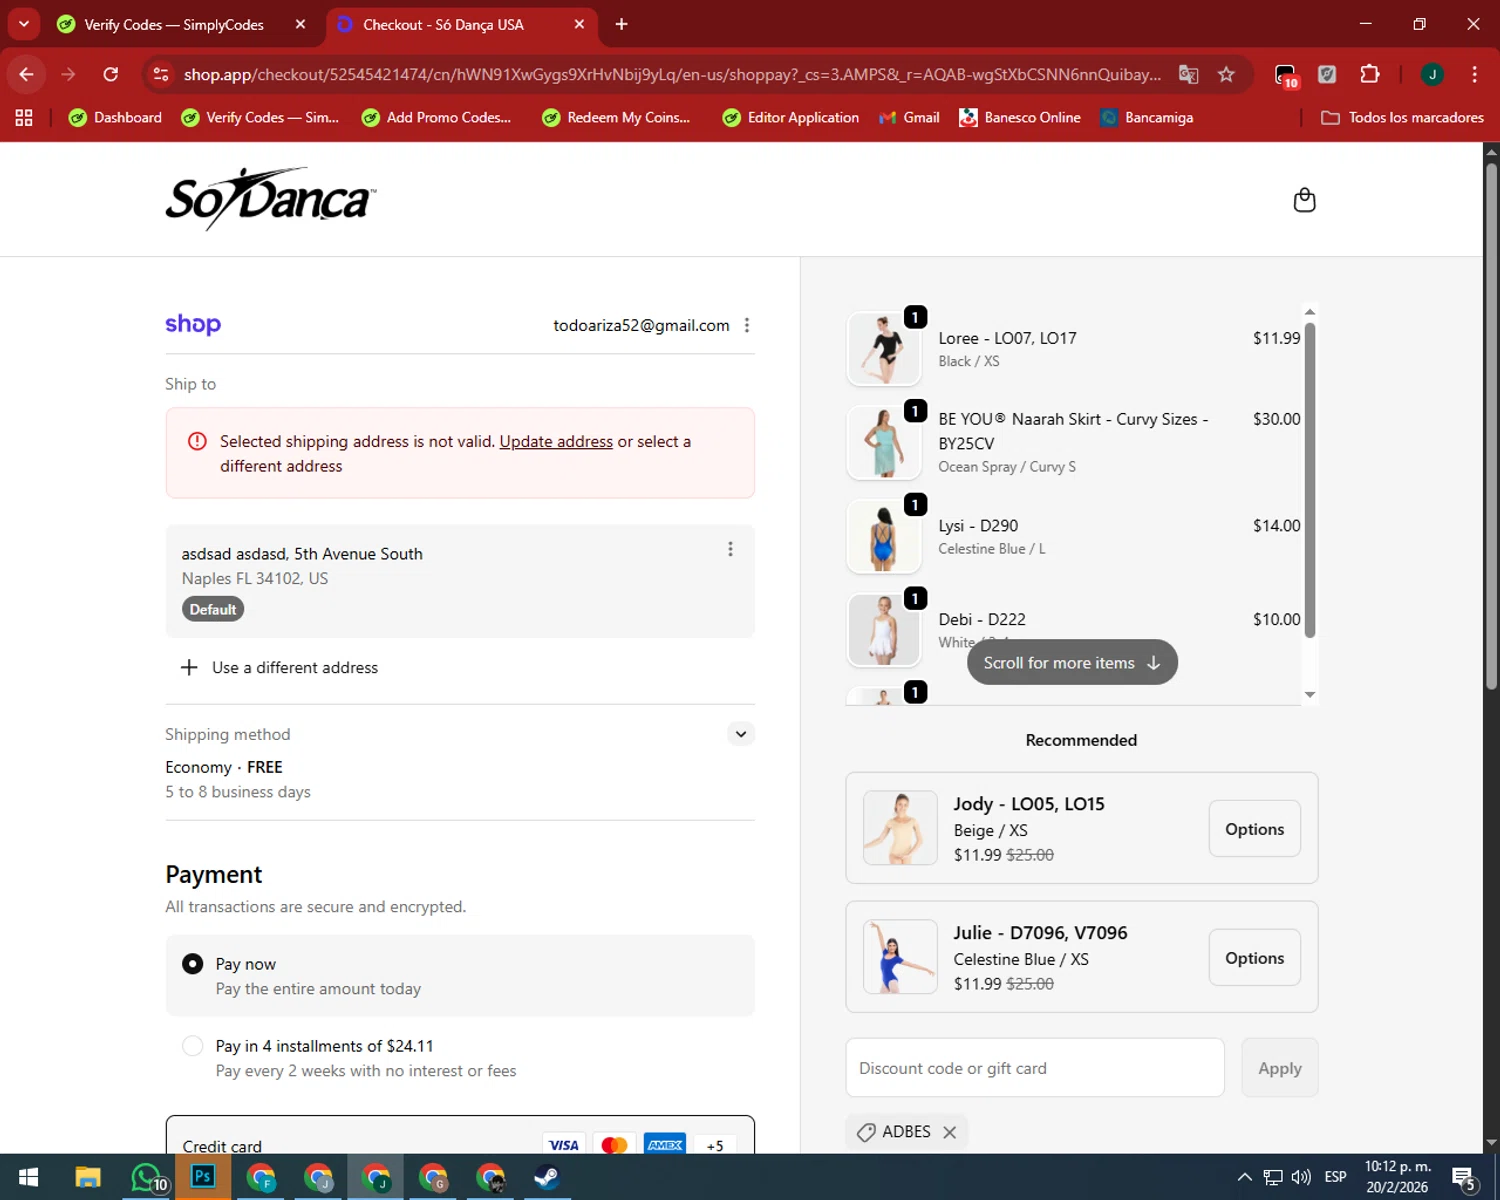Click the Update address link
The height and width of the screenshot is (1200, 1500).
tap(556, 441)
